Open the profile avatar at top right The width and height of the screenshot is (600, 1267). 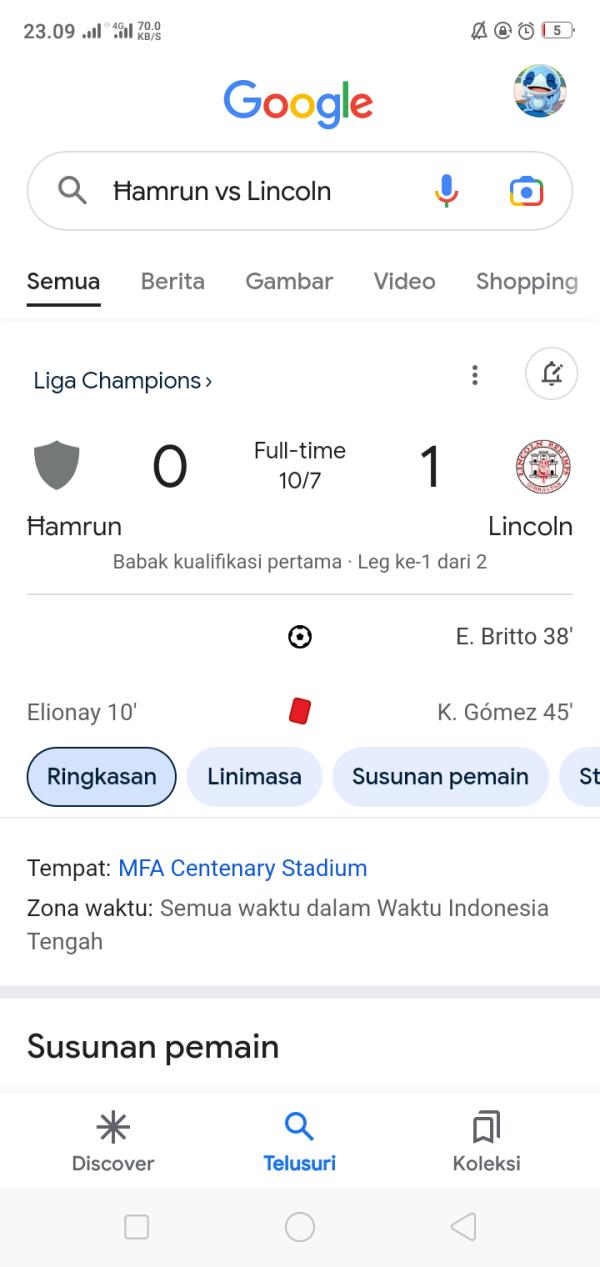coord(540,91)
